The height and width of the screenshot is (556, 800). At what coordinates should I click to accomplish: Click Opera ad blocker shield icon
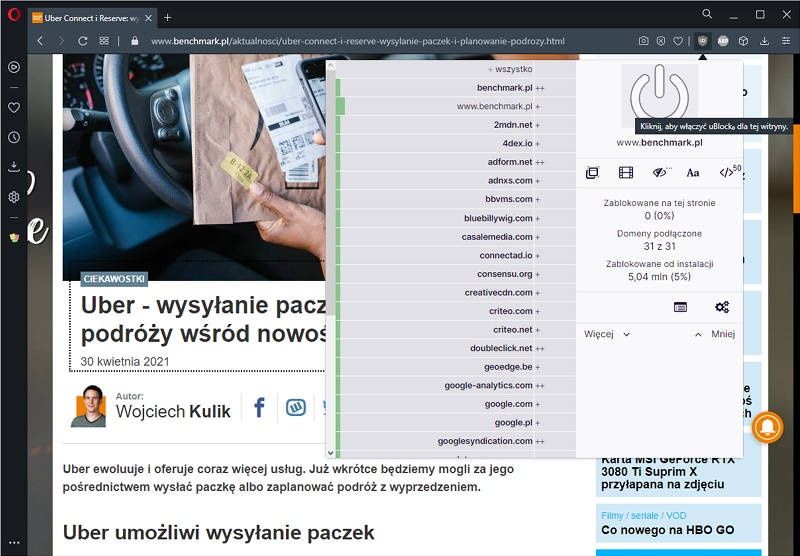661,41
